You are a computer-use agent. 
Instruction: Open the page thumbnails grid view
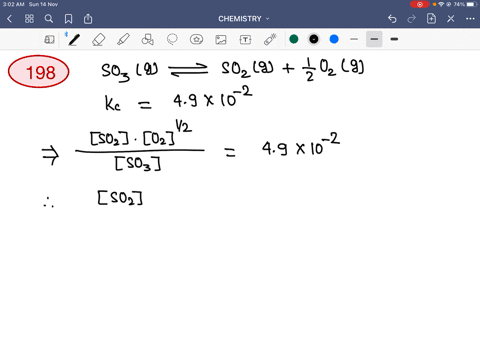(29, 19)
